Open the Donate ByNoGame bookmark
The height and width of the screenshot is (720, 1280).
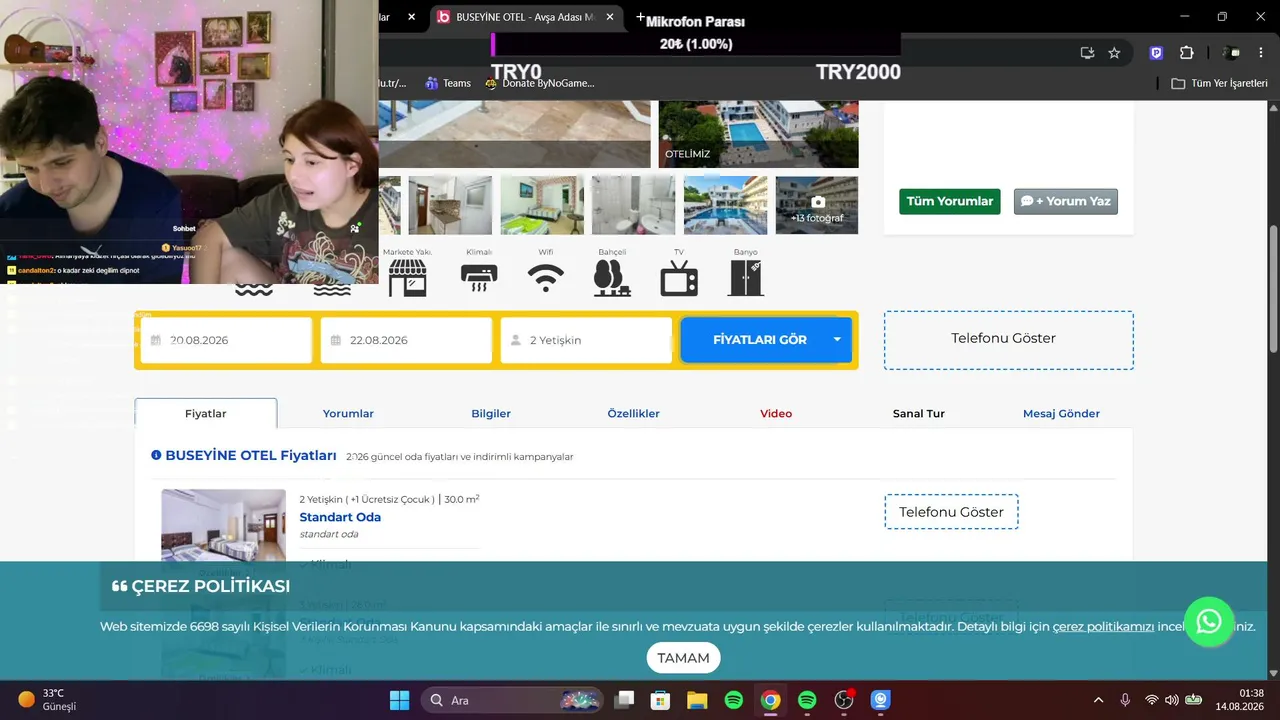[539, 83]
